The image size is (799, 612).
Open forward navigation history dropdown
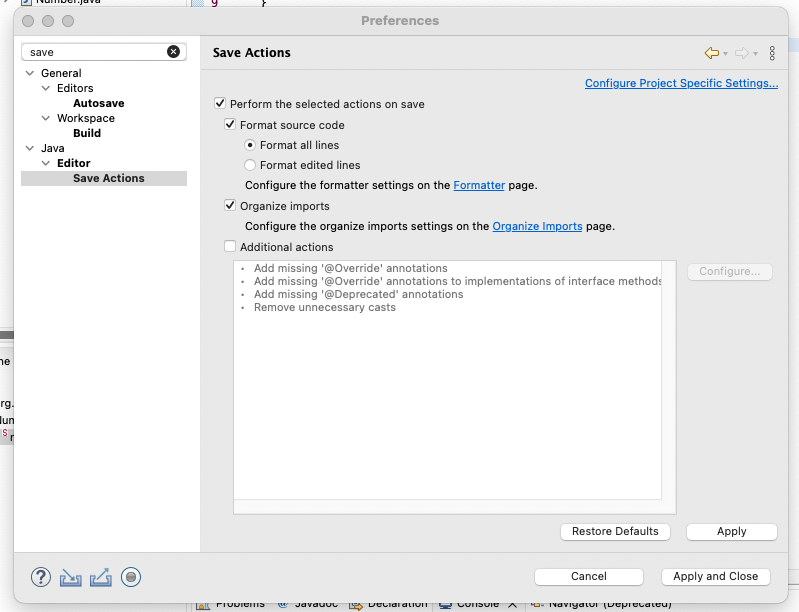[x=755, y=54]
